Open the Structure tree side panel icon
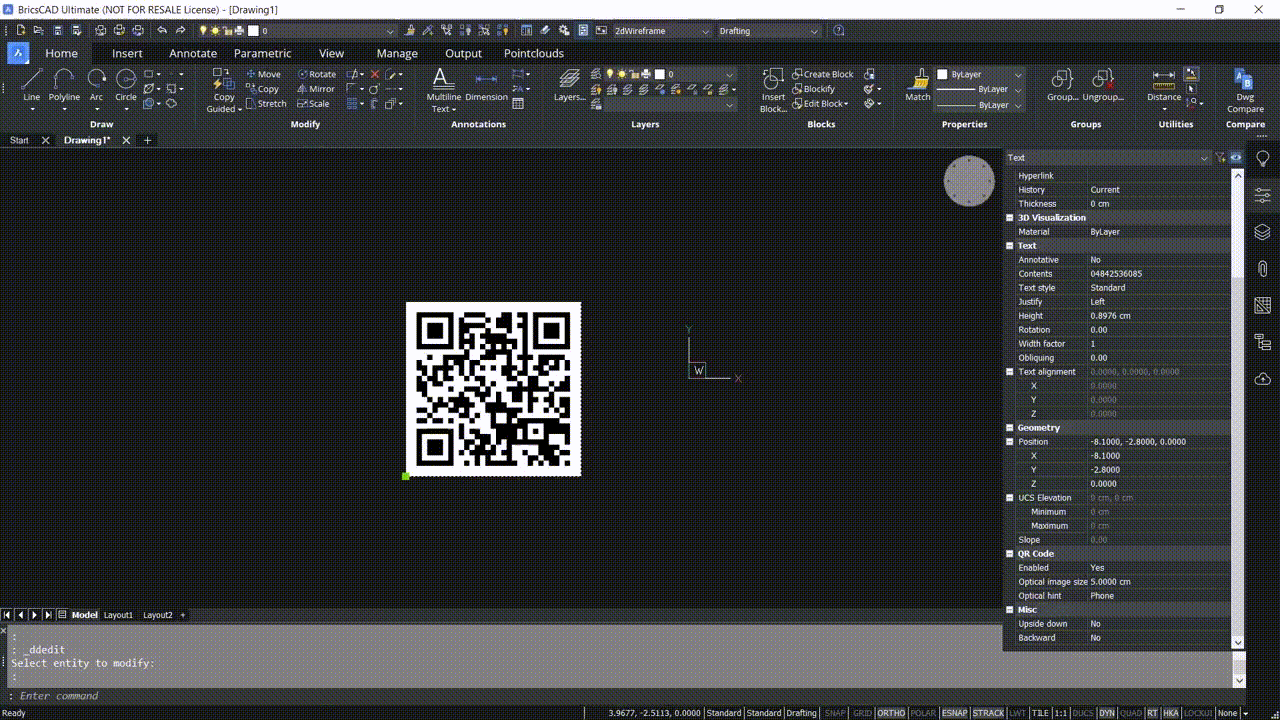The image size is (1280, 720). (1263, 342)
